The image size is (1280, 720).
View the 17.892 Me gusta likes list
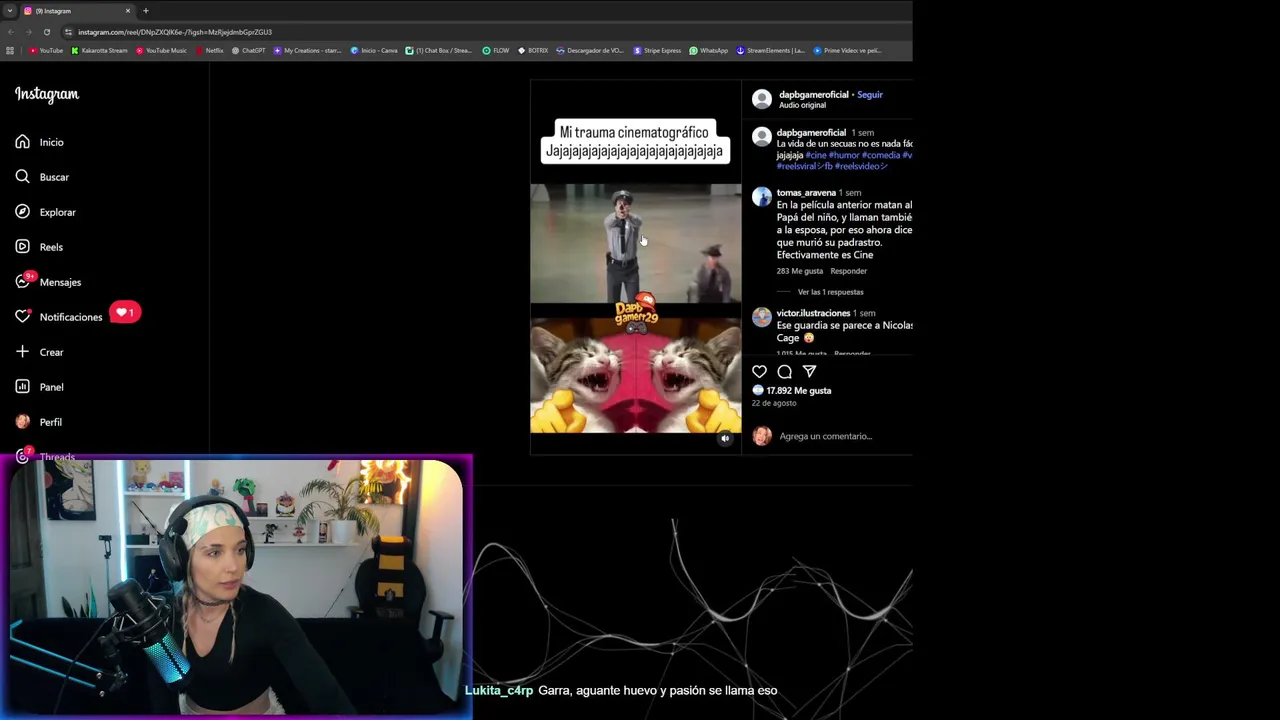798,391
